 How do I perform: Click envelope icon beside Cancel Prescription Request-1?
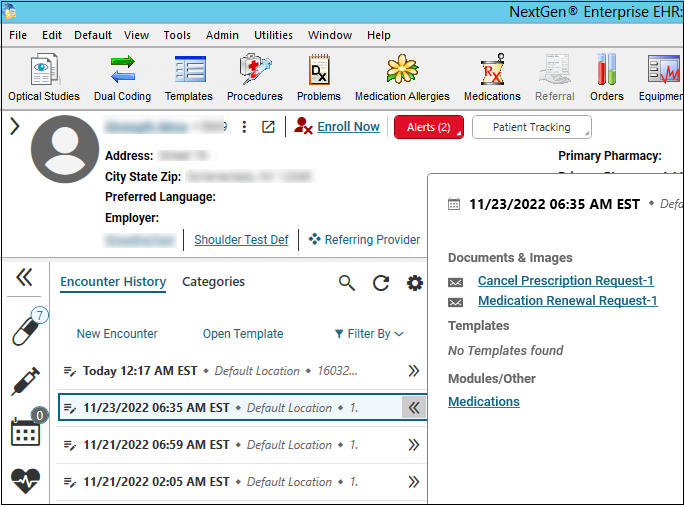coord(455,282)
